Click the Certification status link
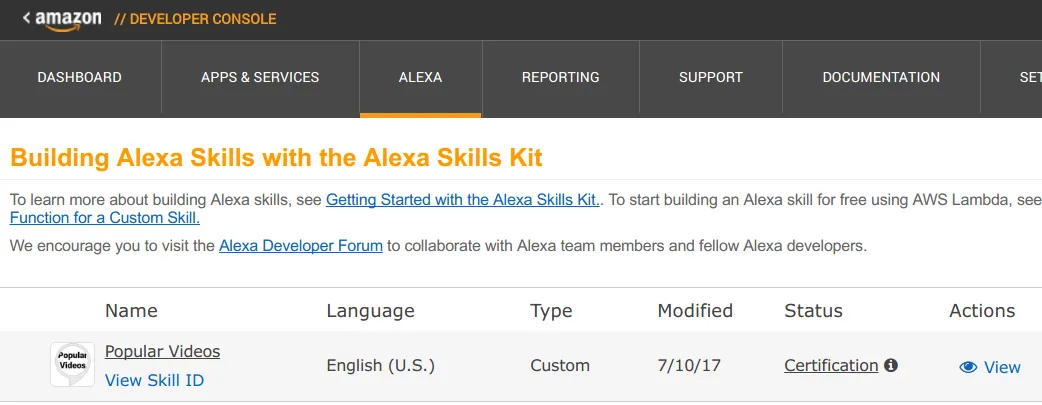This screenshot has height=405, width=1042. pyautogui.click(x=831, y=365)
